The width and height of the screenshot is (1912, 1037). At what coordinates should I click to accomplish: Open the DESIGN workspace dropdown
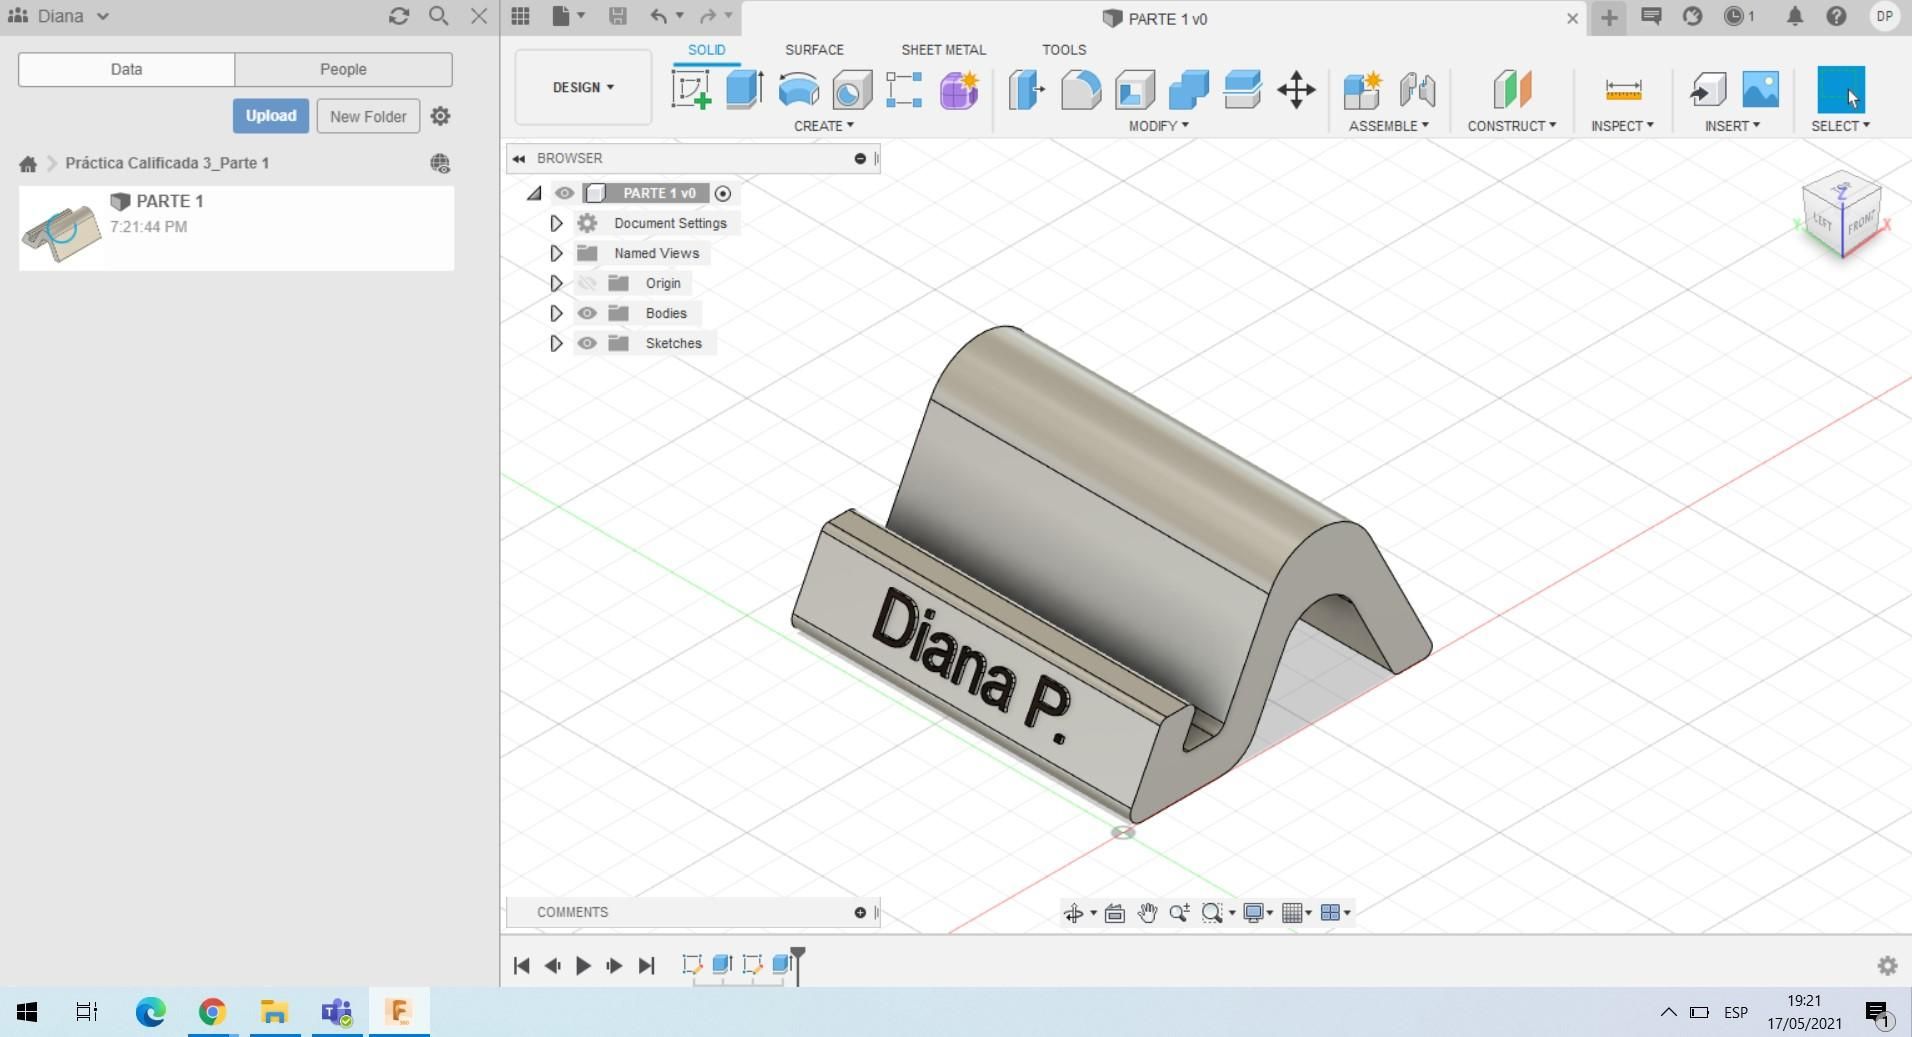[583, 88]
